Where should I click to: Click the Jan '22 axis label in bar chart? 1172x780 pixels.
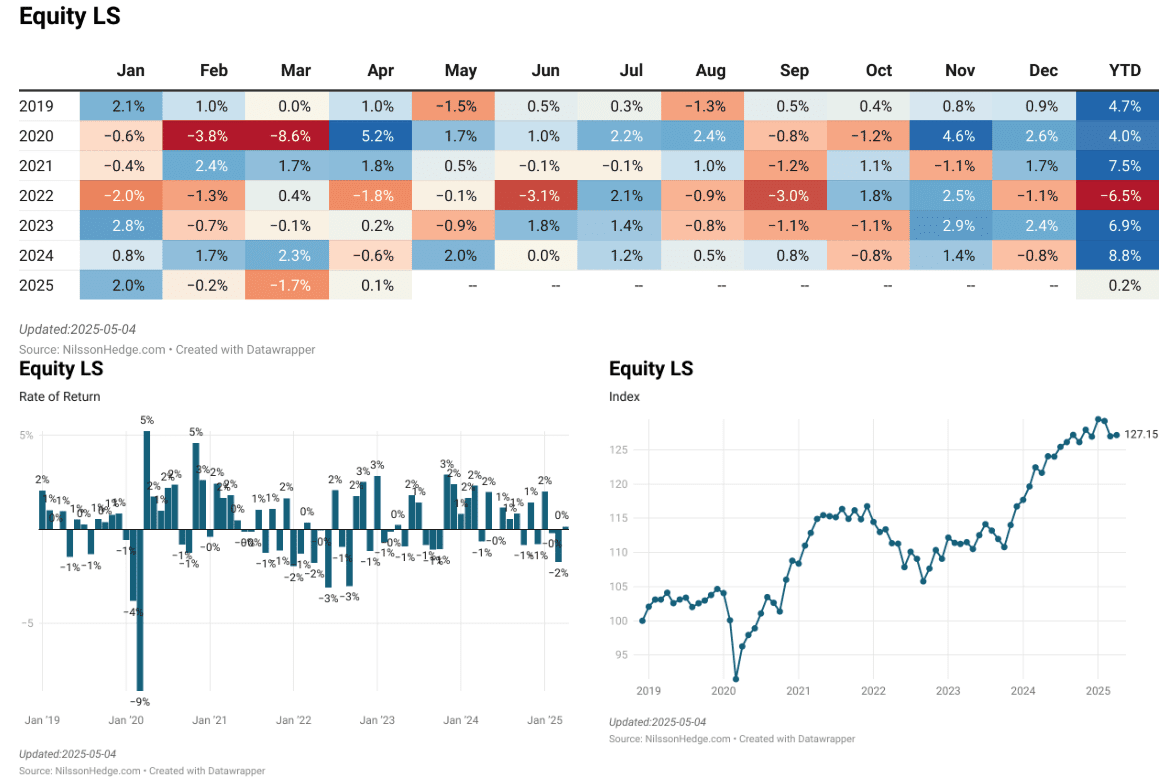pos(294,720)
